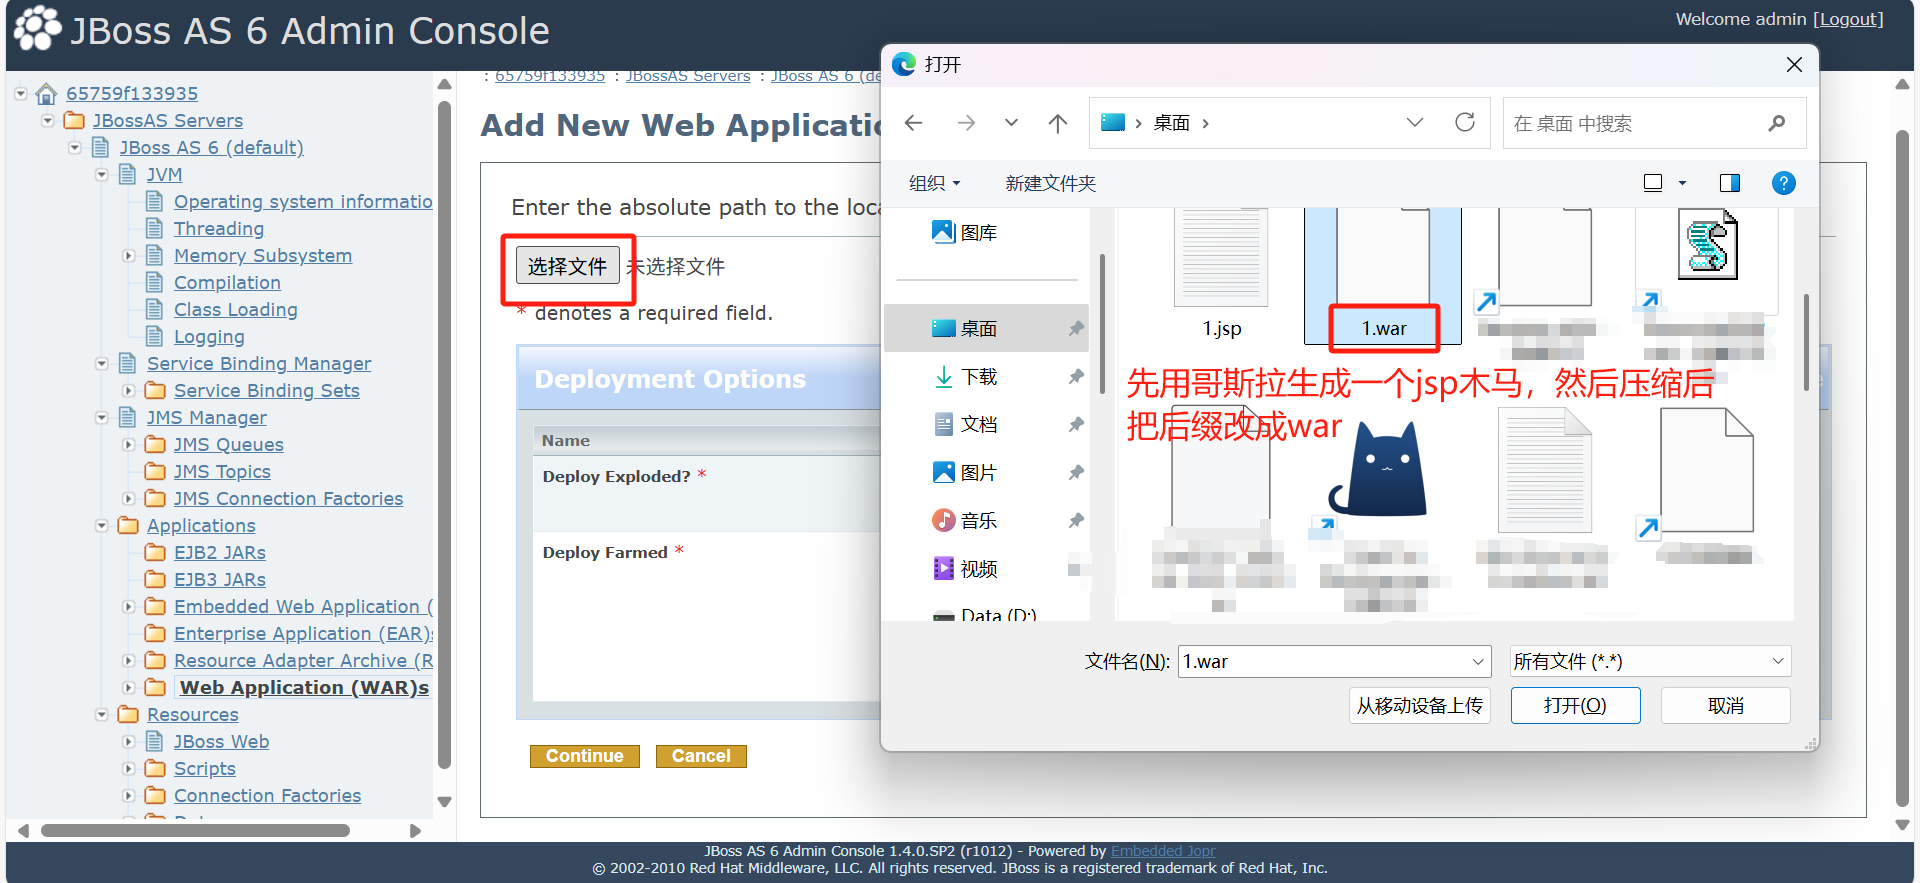Open 视频 folder in sidebar
The image size is (1920, 883).
tap(964, 568)
